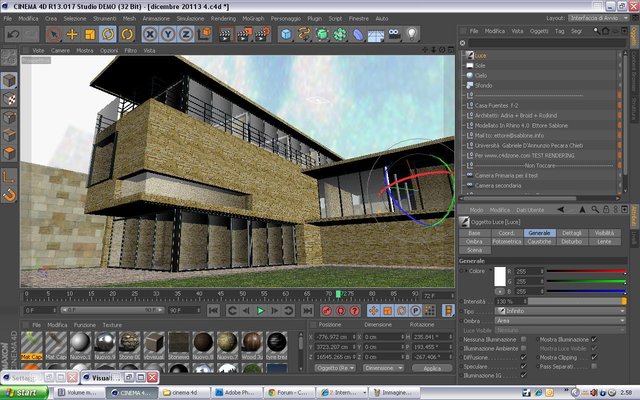The height and width of the screenshot is (400, 640).
Task: Click the Wood material thumbnail
Action: [x=252, y=342]
